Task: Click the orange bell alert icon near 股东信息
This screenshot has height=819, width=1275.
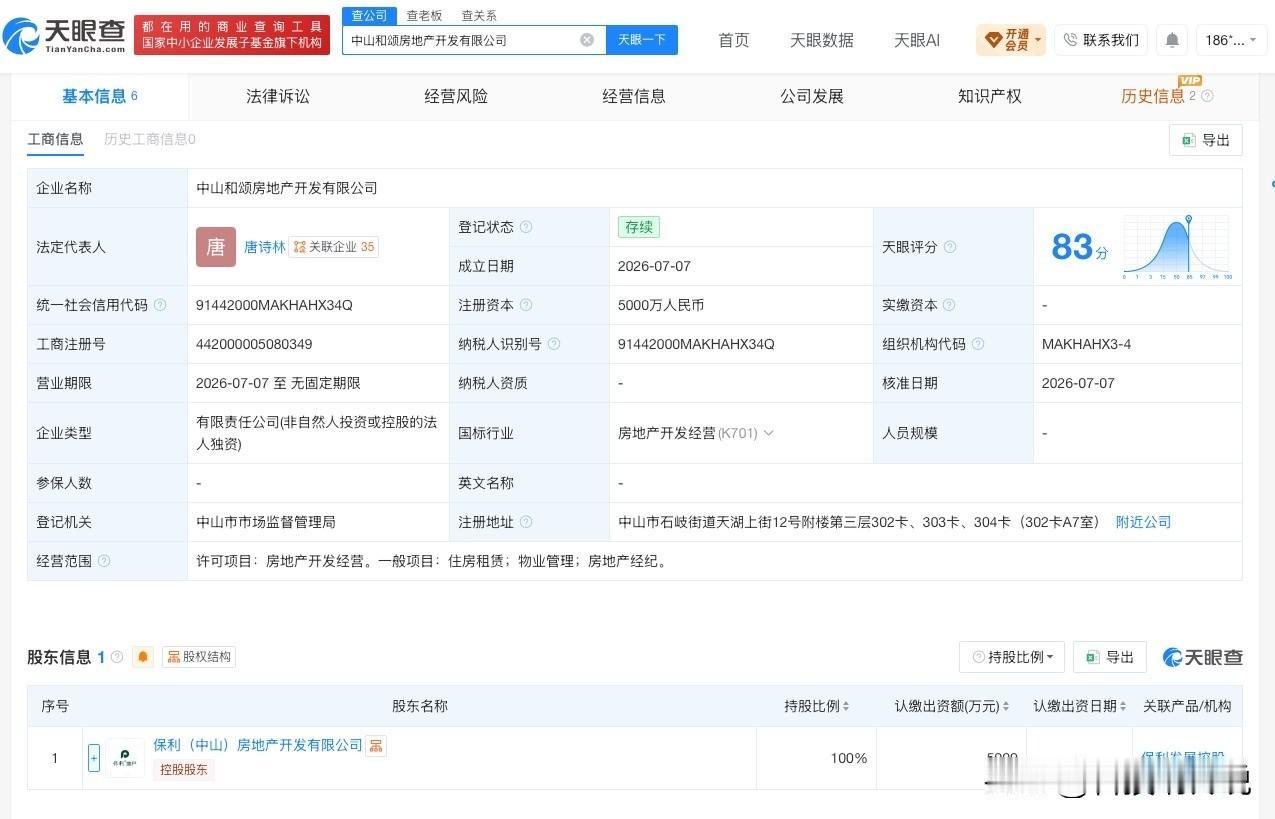Action: (143, 657)
